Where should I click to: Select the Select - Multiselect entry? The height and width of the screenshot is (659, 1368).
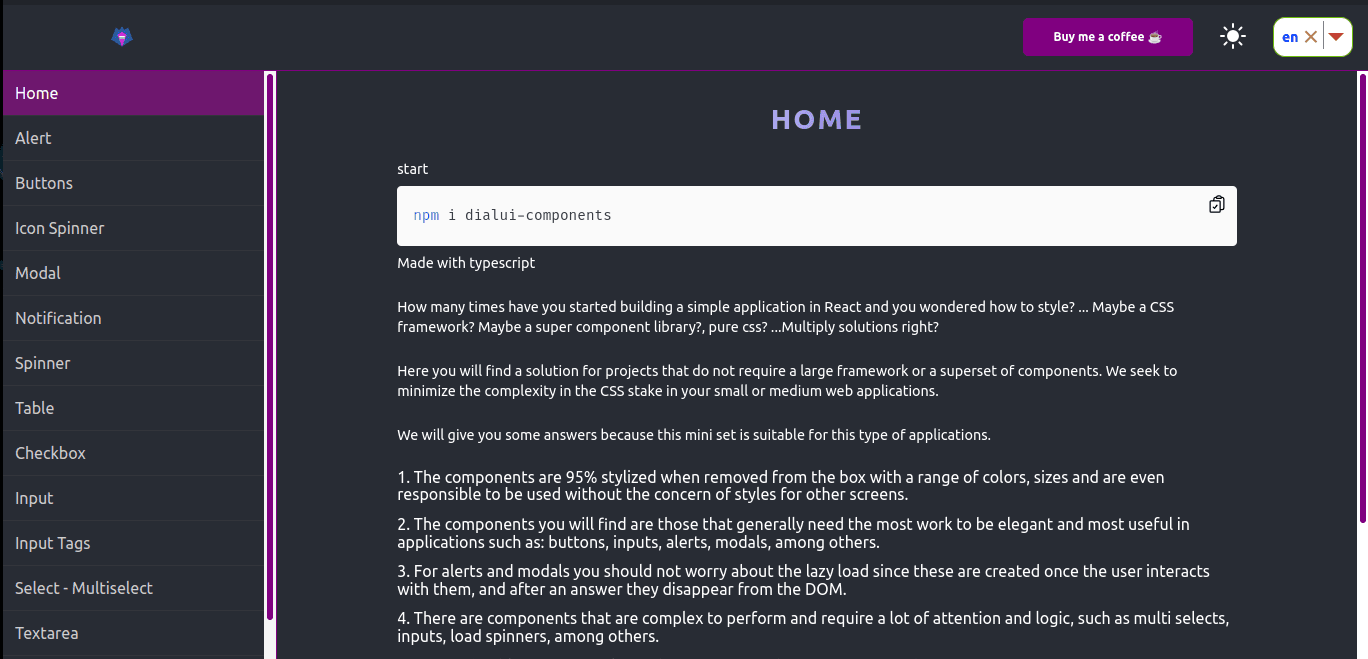(x=133, y=588)
